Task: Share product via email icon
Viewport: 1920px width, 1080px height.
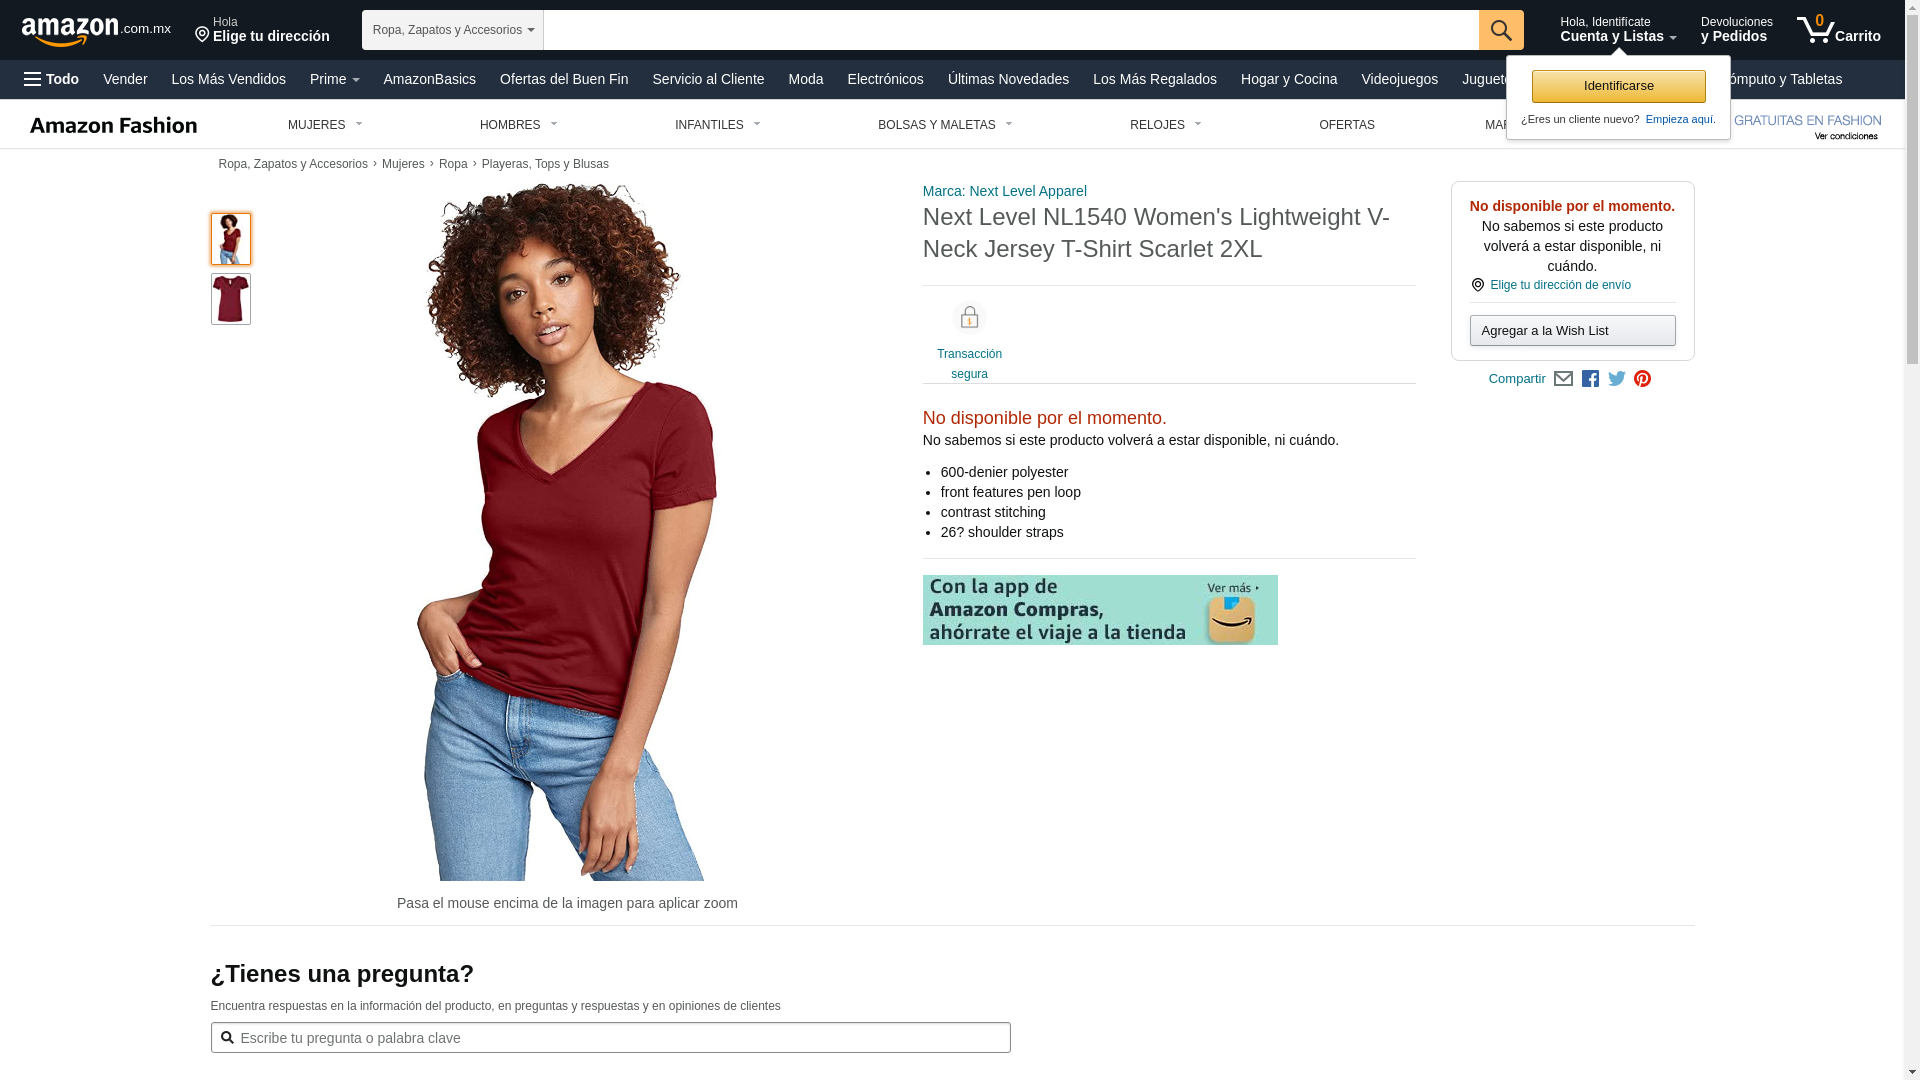Action: click(x=1563, y=379)
